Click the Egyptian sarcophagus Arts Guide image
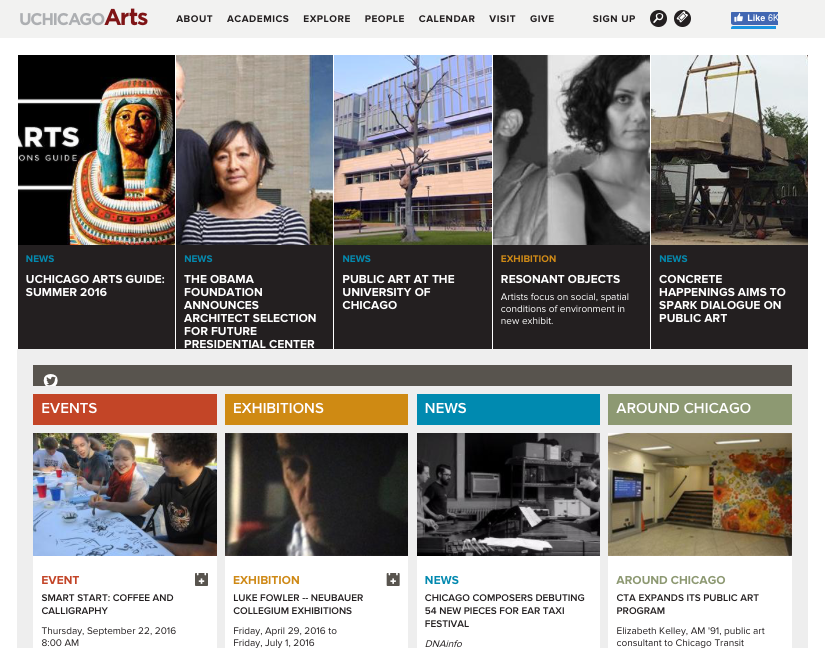The width and height of the screenshot is (825, 648). pos(96,150)
